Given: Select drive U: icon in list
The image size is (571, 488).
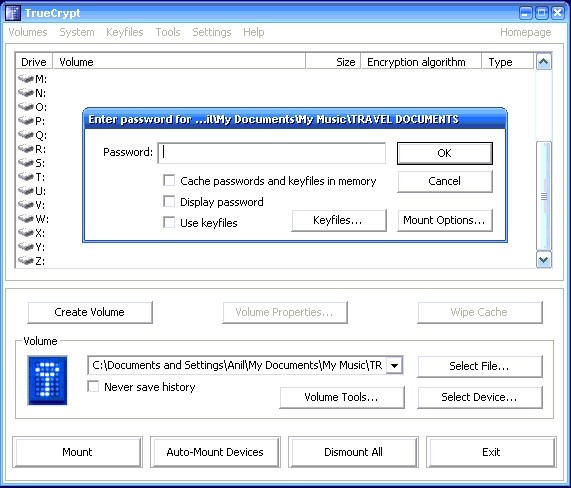Looking at the screenshot, I should coord(26,190).
